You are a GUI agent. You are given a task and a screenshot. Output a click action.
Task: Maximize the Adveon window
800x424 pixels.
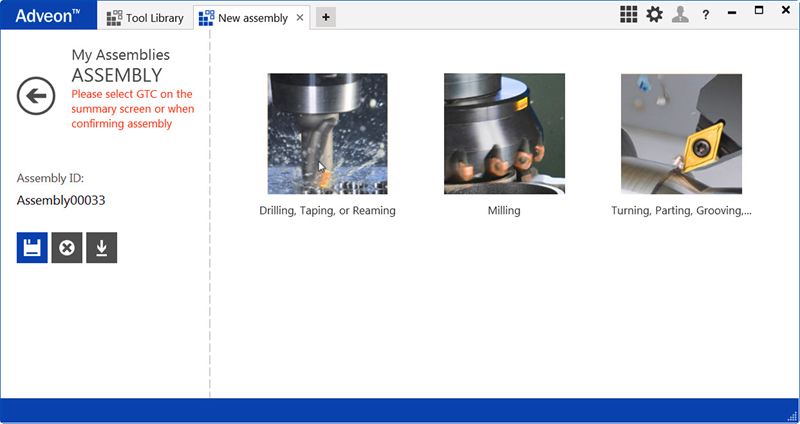758,11
